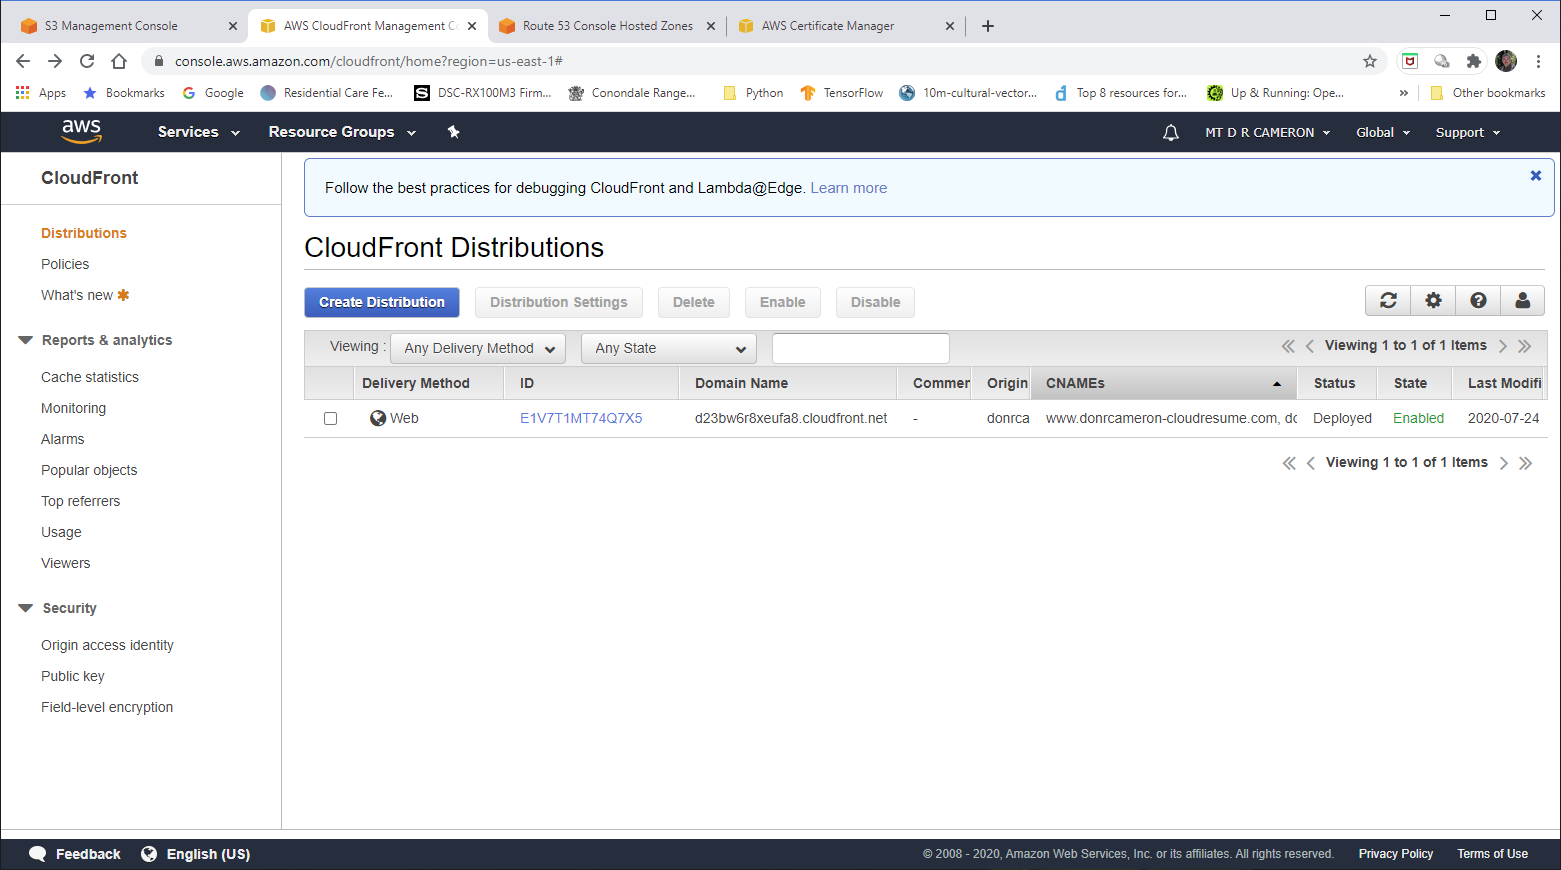Open Origin access identity page
Screen dimensions: 1561x870
pos(107,645)
